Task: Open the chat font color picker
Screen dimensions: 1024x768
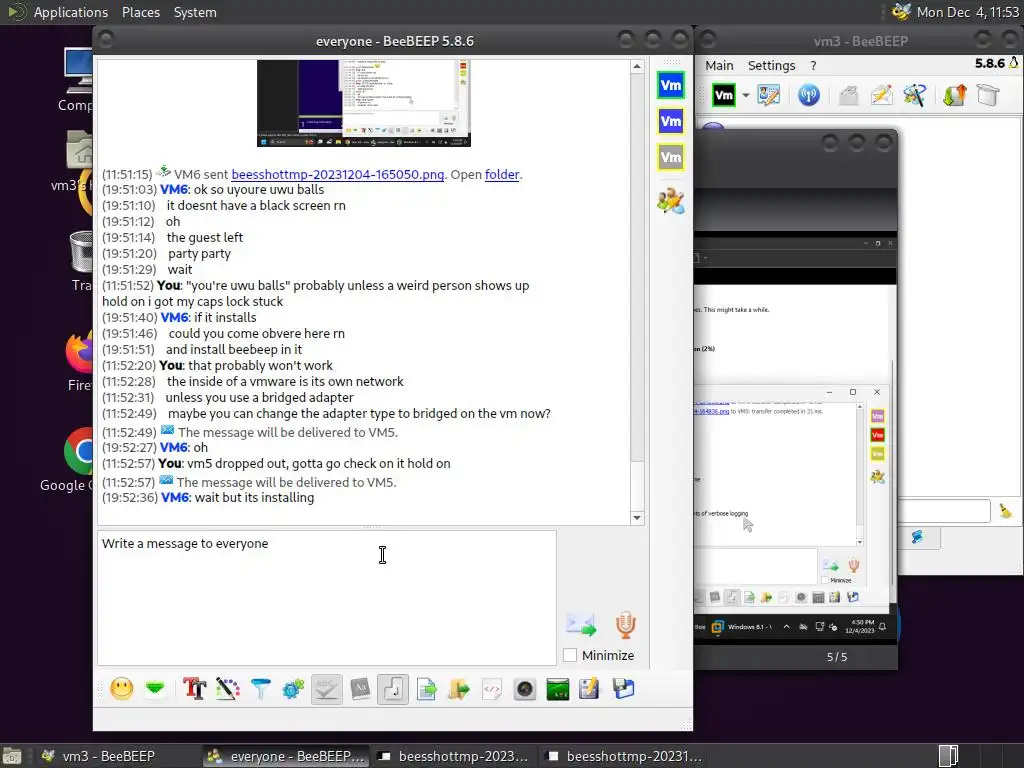Action: click(x=227, y=689)
